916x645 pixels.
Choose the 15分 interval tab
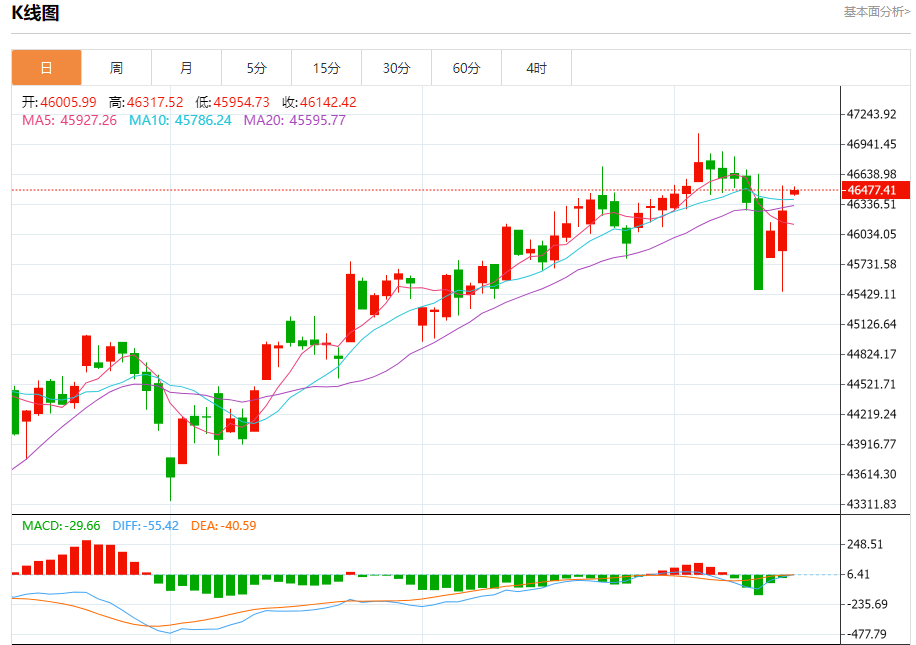pos(326,68)
